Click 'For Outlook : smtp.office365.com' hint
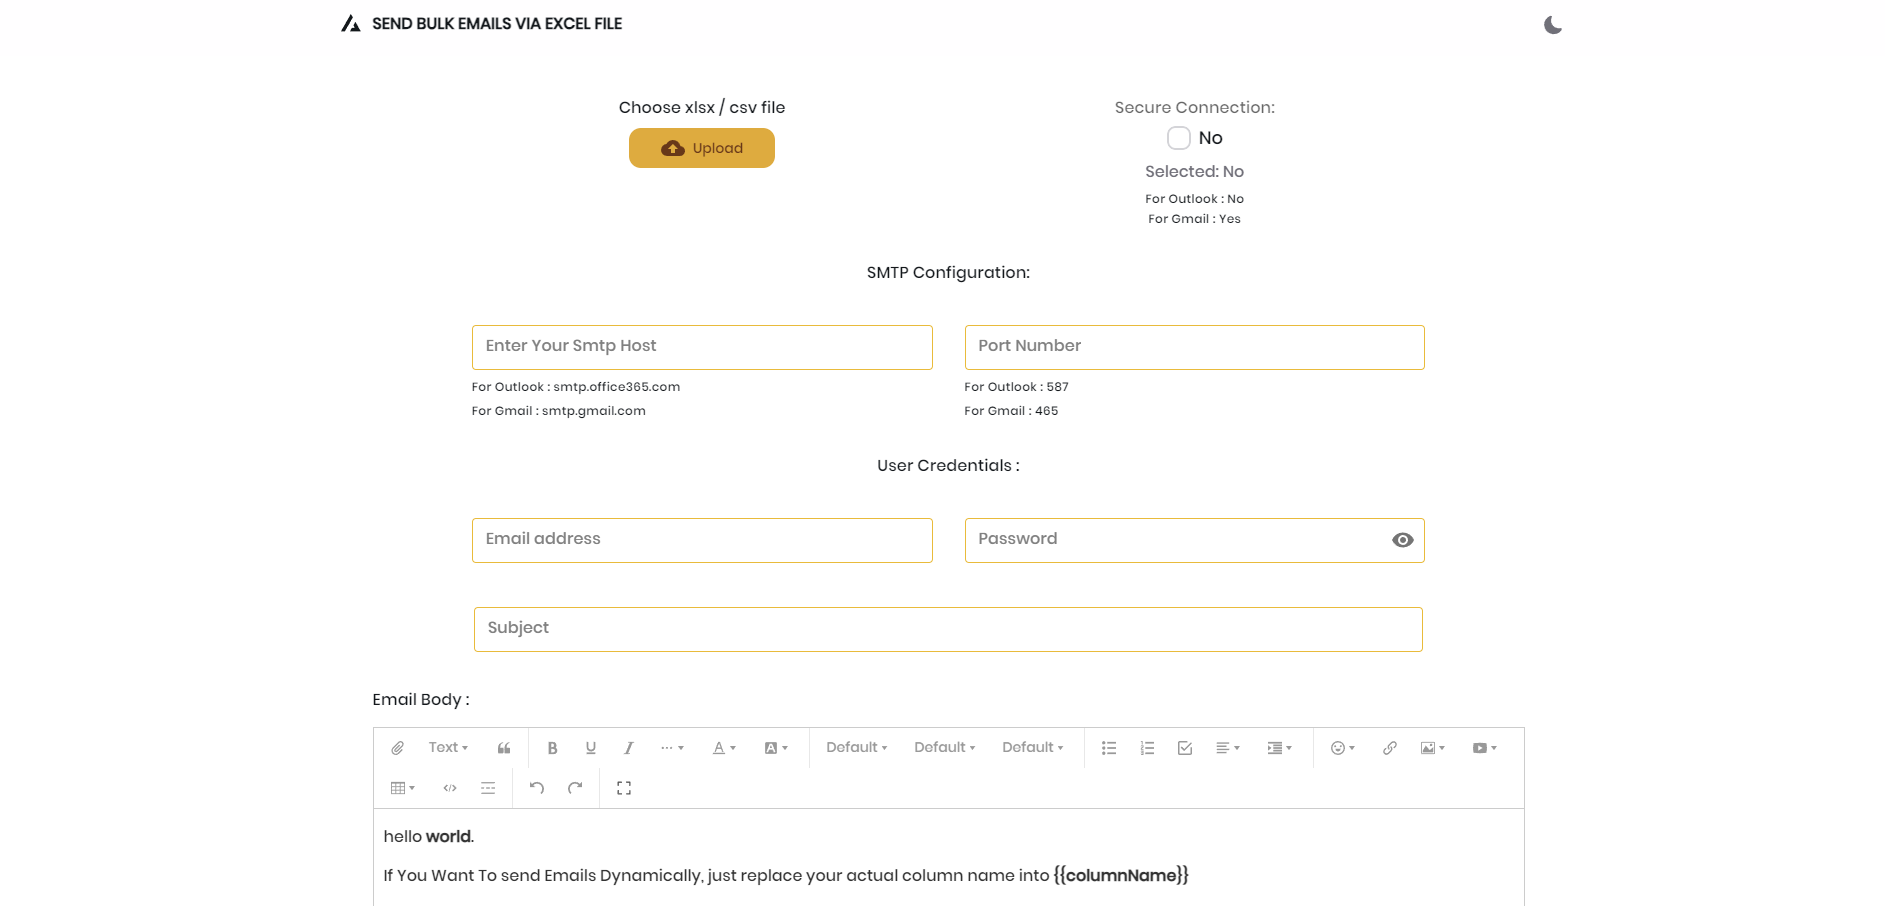1885x906 pixels. tap(576, 387)
